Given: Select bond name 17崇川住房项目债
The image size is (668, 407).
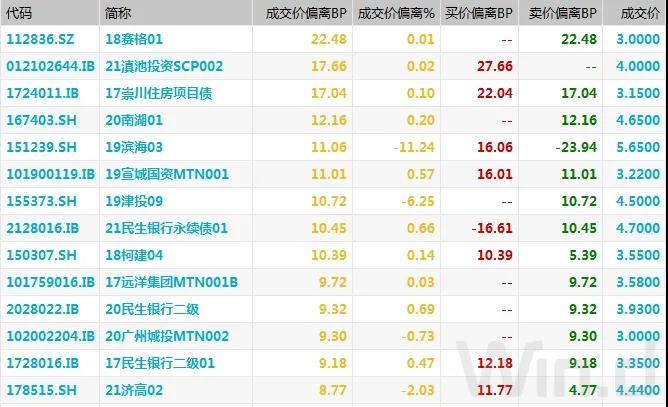Looking at the screenshot, I should click(x=158, y=93).
